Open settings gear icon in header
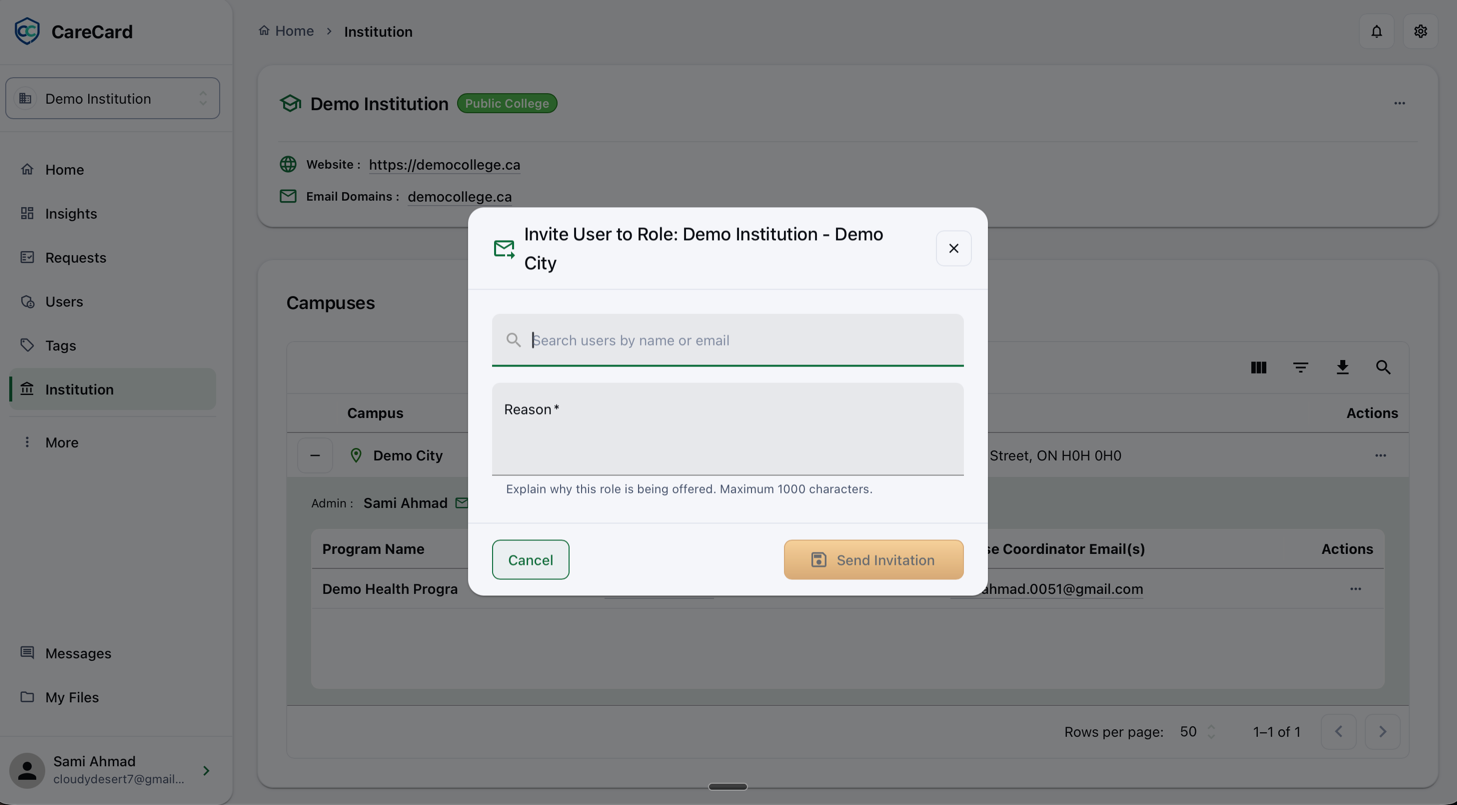 (x=1421, y=31)
